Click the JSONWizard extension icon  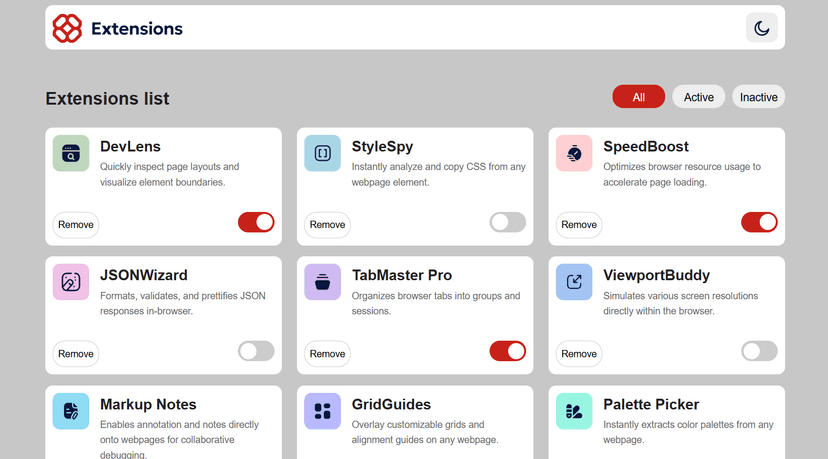point(71,282)
